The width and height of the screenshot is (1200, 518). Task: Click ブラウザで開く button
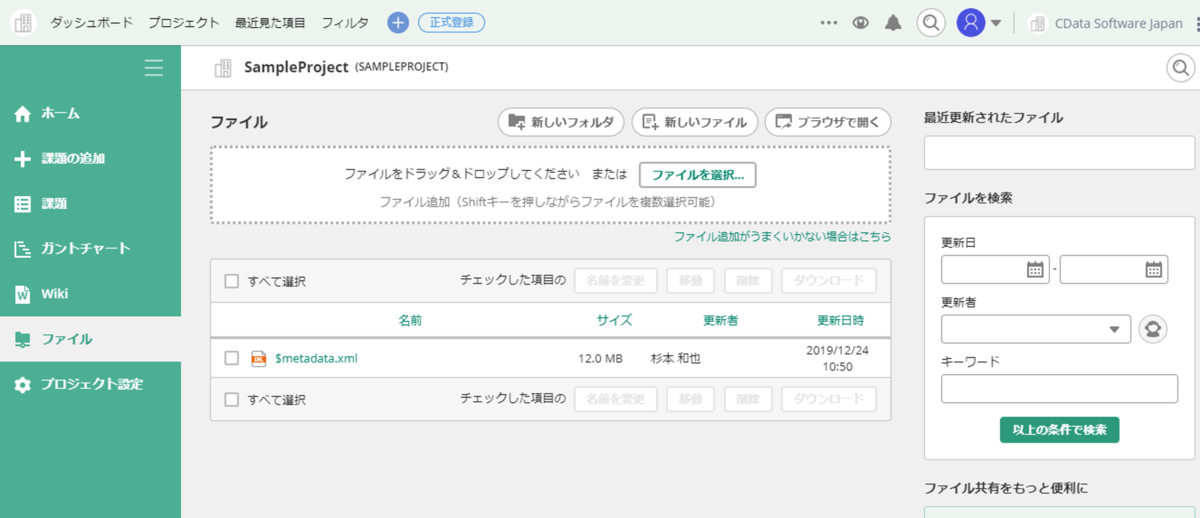tap(828, 122)
